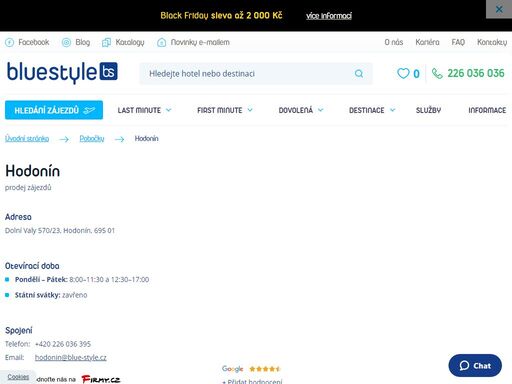Click the Hodonín page heading

click(x=33, y=171)
